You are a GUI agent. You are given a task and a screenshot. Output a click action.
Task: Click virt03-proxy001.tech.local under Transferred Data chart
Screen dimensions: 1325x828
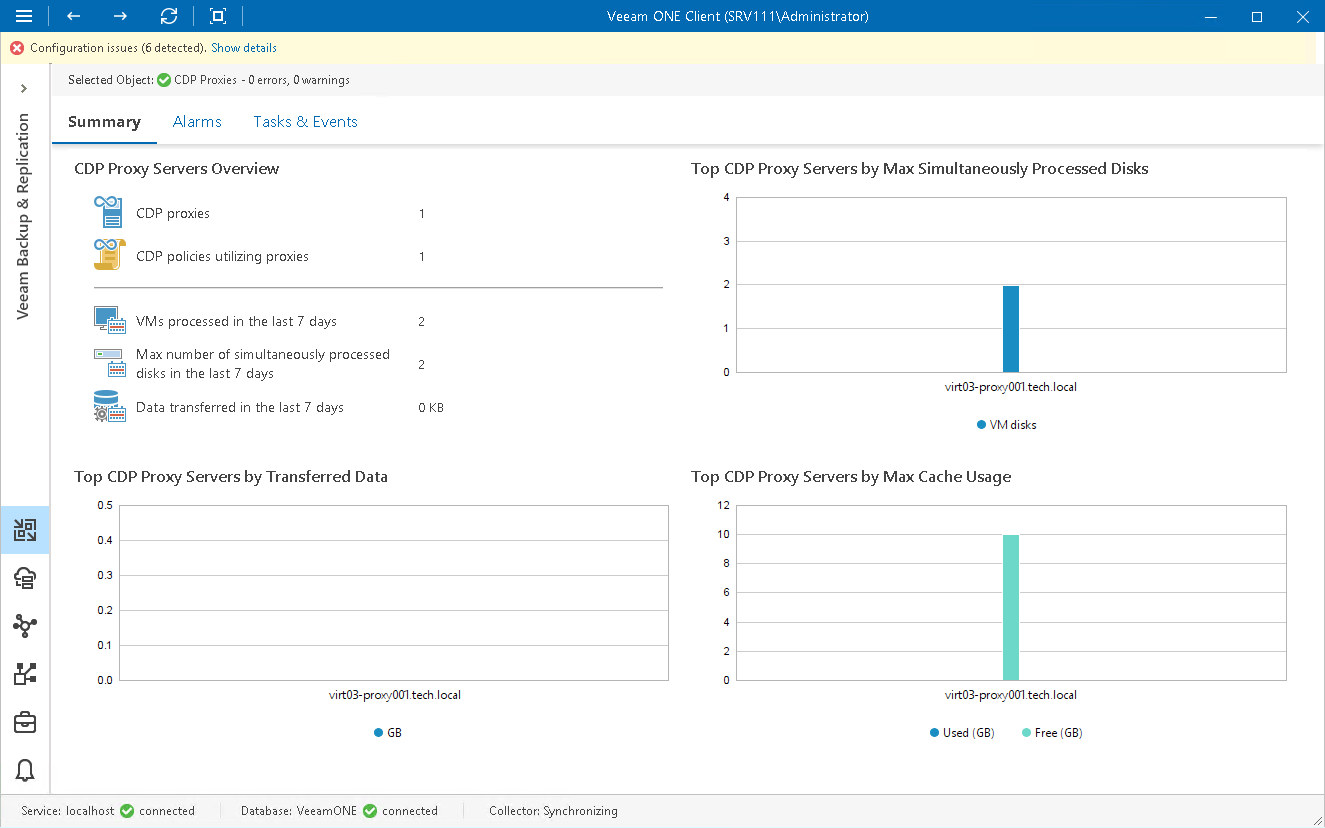coord(395,695)
